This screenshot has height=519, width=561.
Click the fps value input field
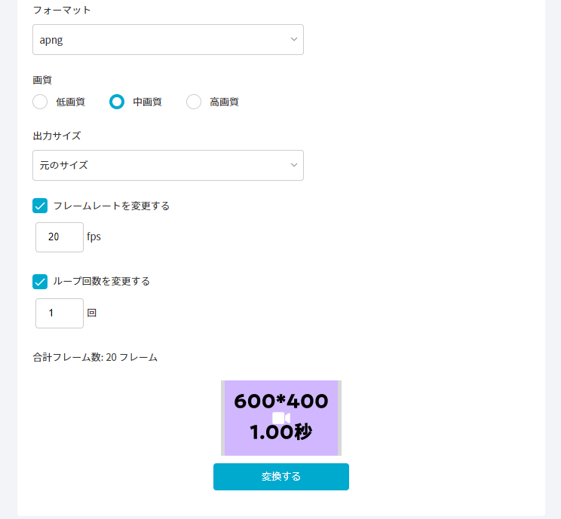click(x=59, y=237)
